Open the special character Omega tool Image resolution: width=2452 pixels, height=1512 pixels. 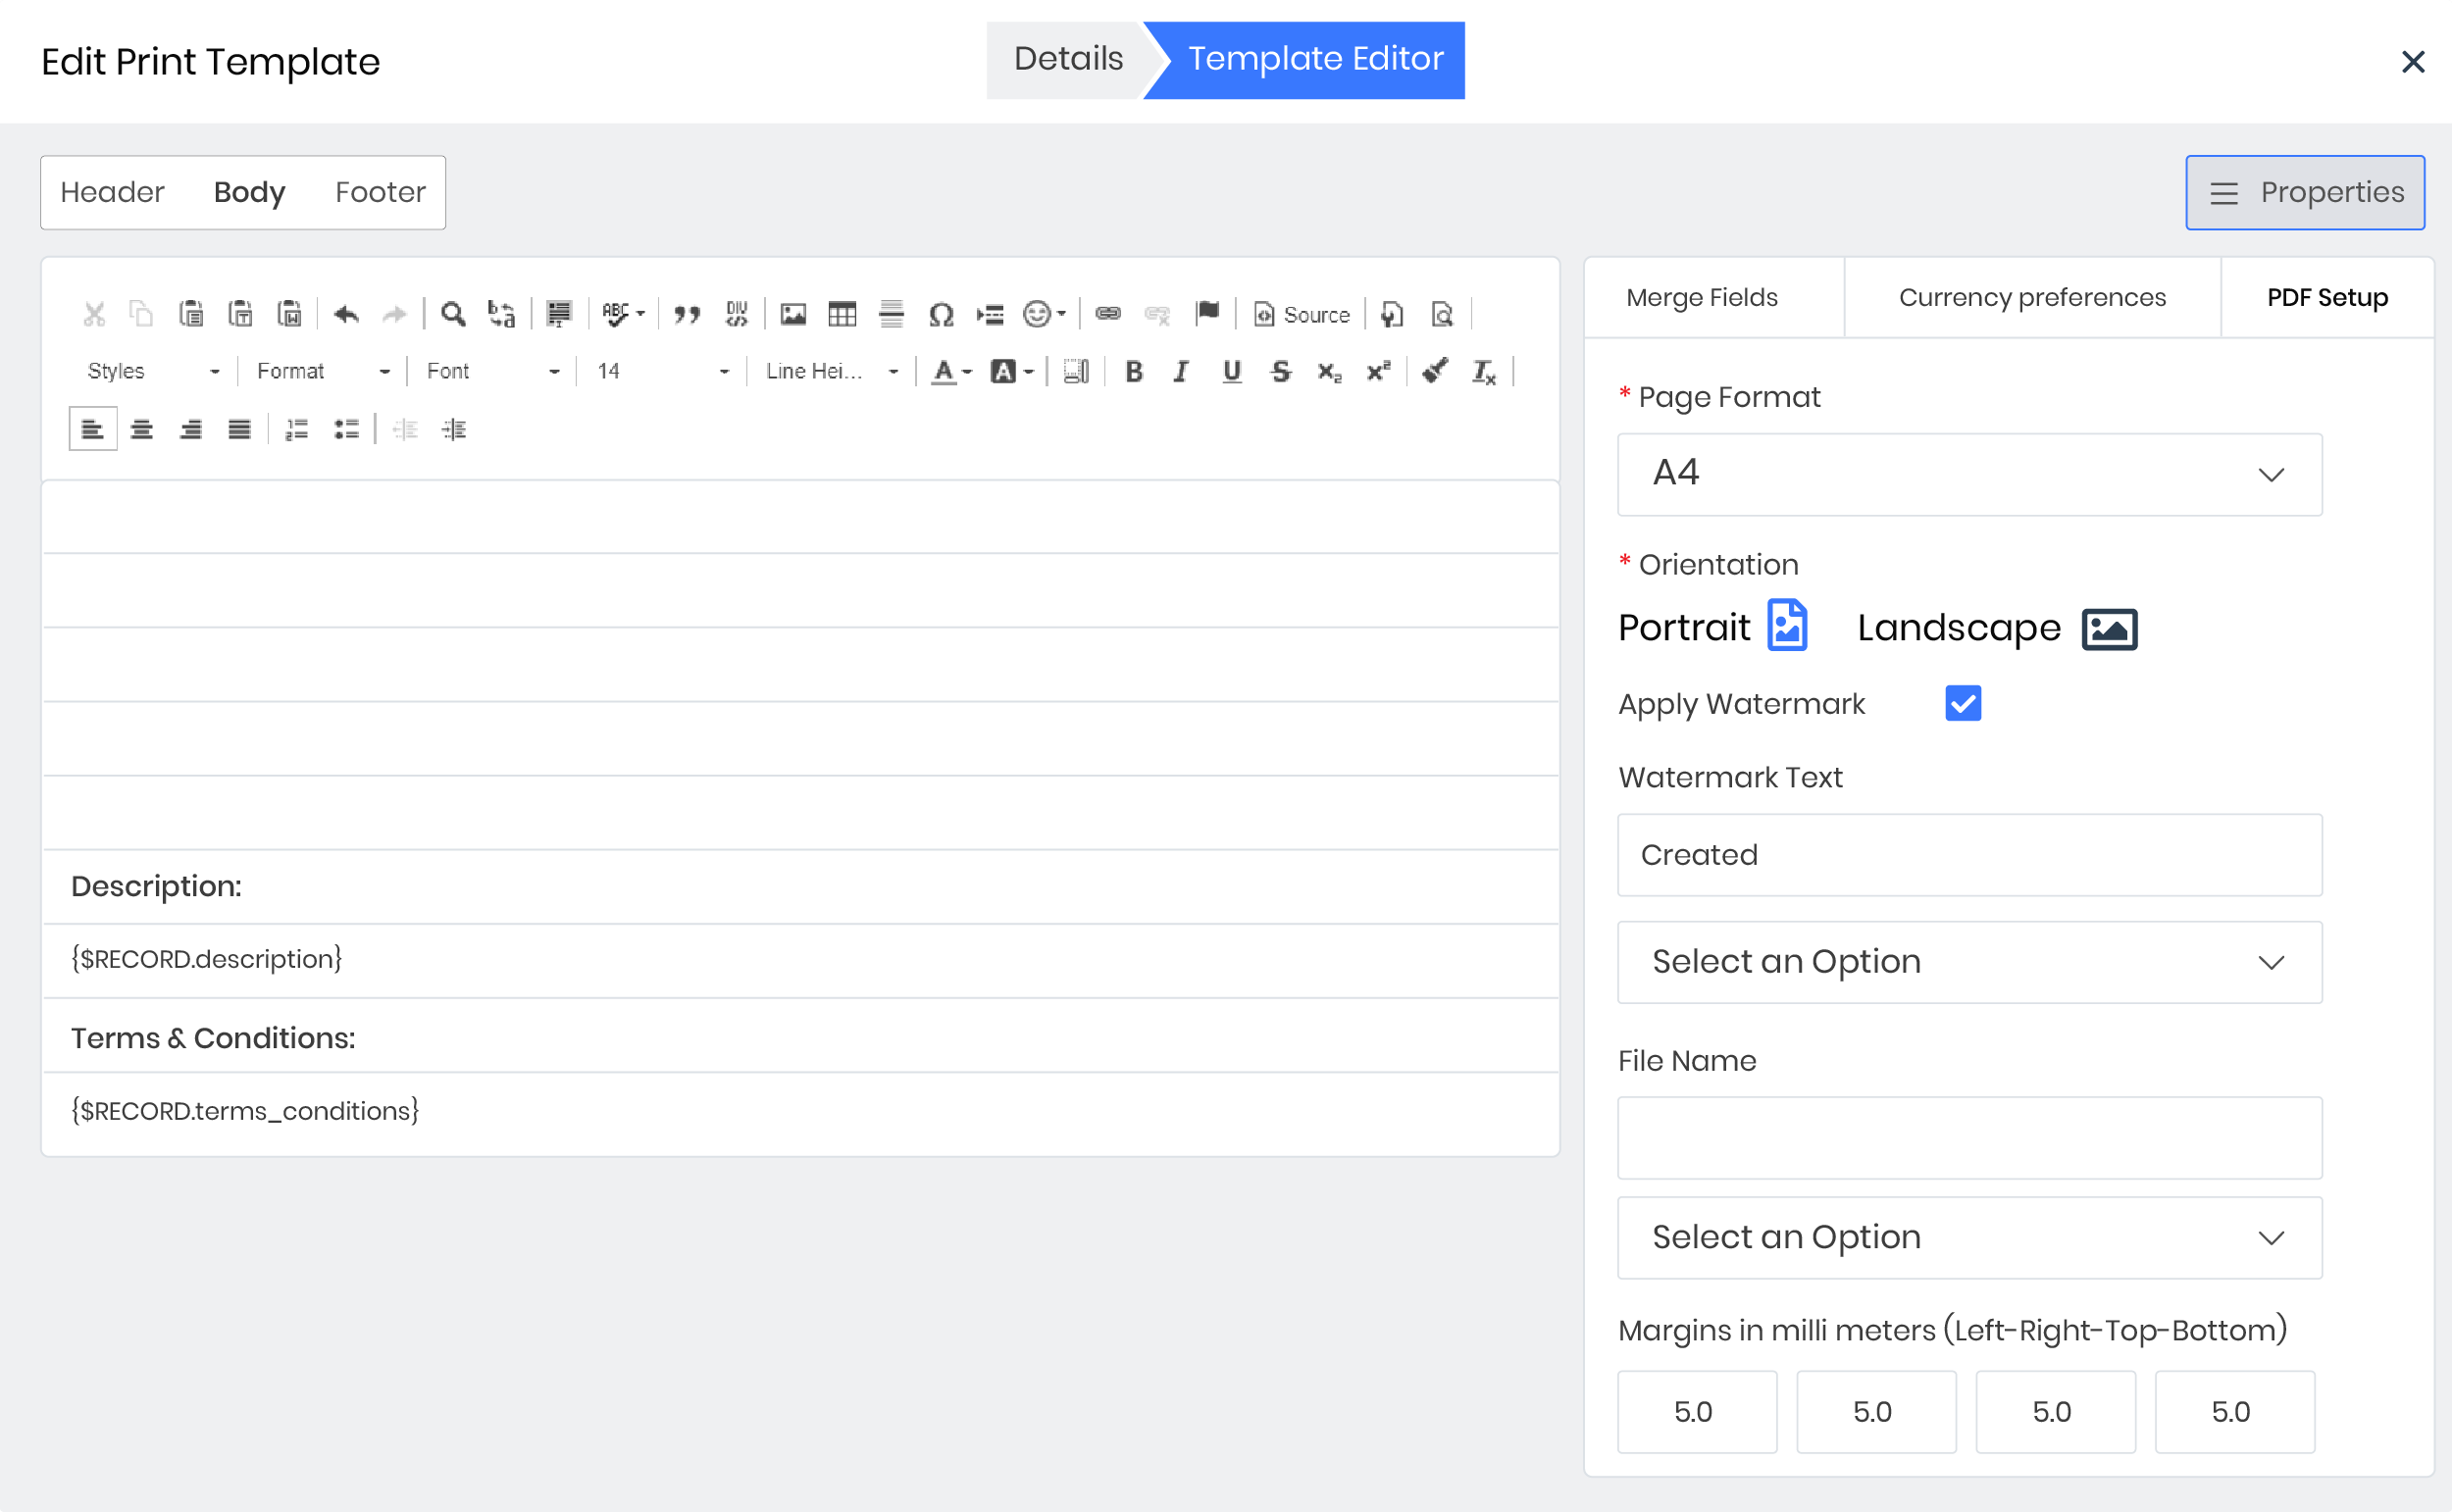click(940, 314)
